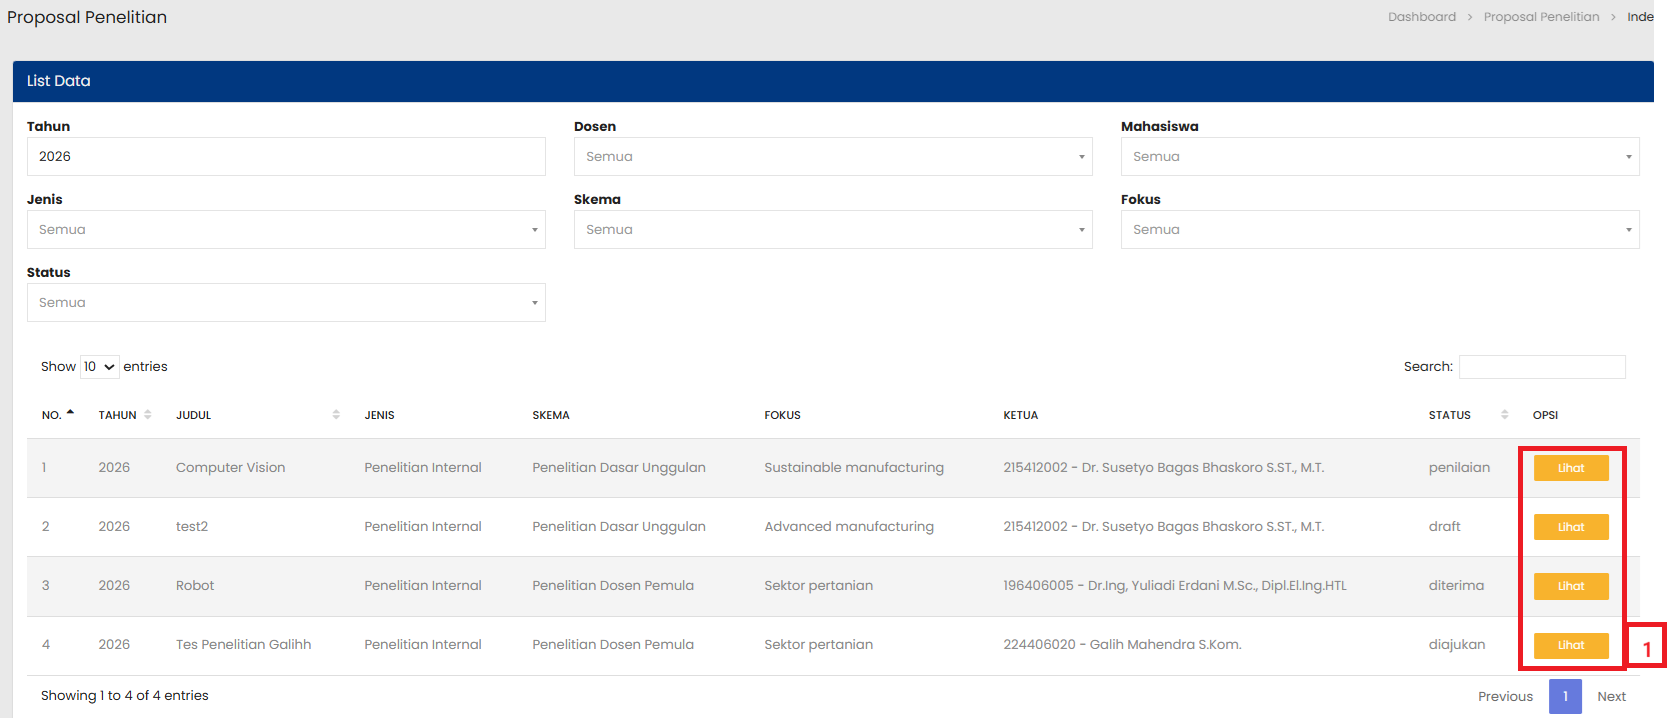View the Robot proposal with Lihat

click(x=1570, y=586)
